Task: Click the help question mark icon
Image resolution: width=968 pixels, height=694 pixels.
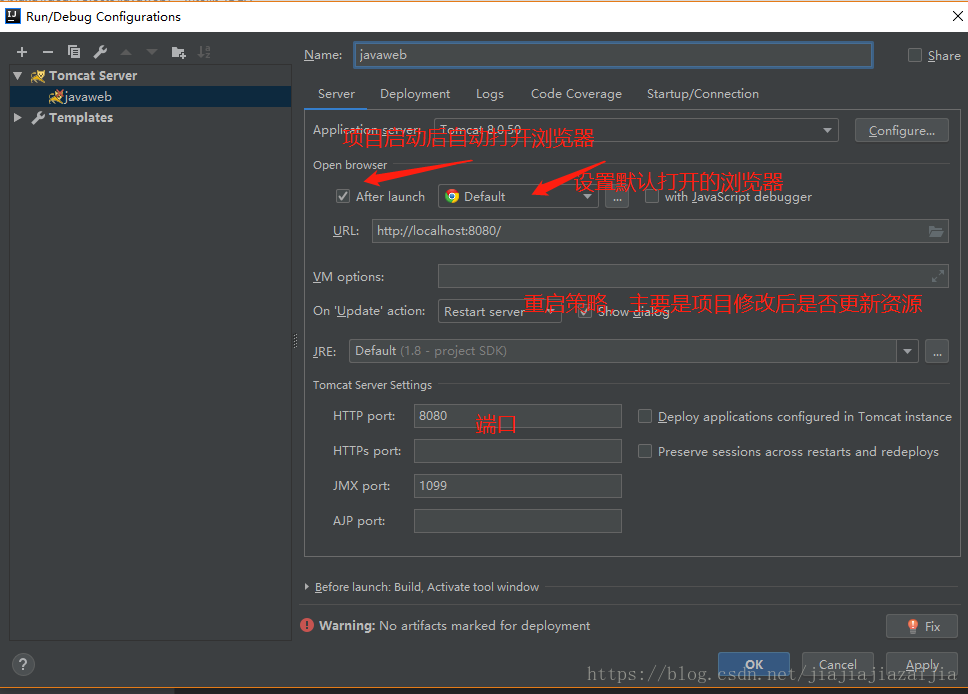Action: [x=23, y=664]
